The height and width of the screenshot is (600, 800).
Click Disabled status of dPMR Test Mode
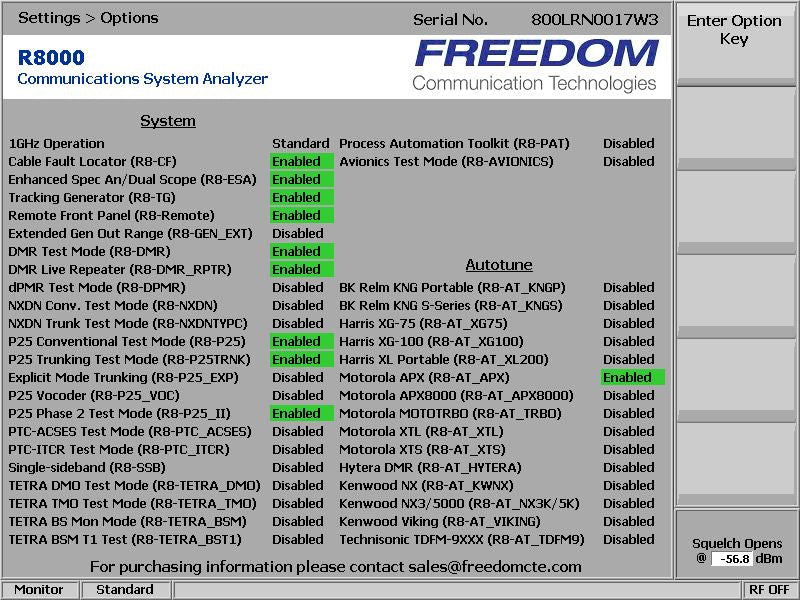(x=298, y=287)
